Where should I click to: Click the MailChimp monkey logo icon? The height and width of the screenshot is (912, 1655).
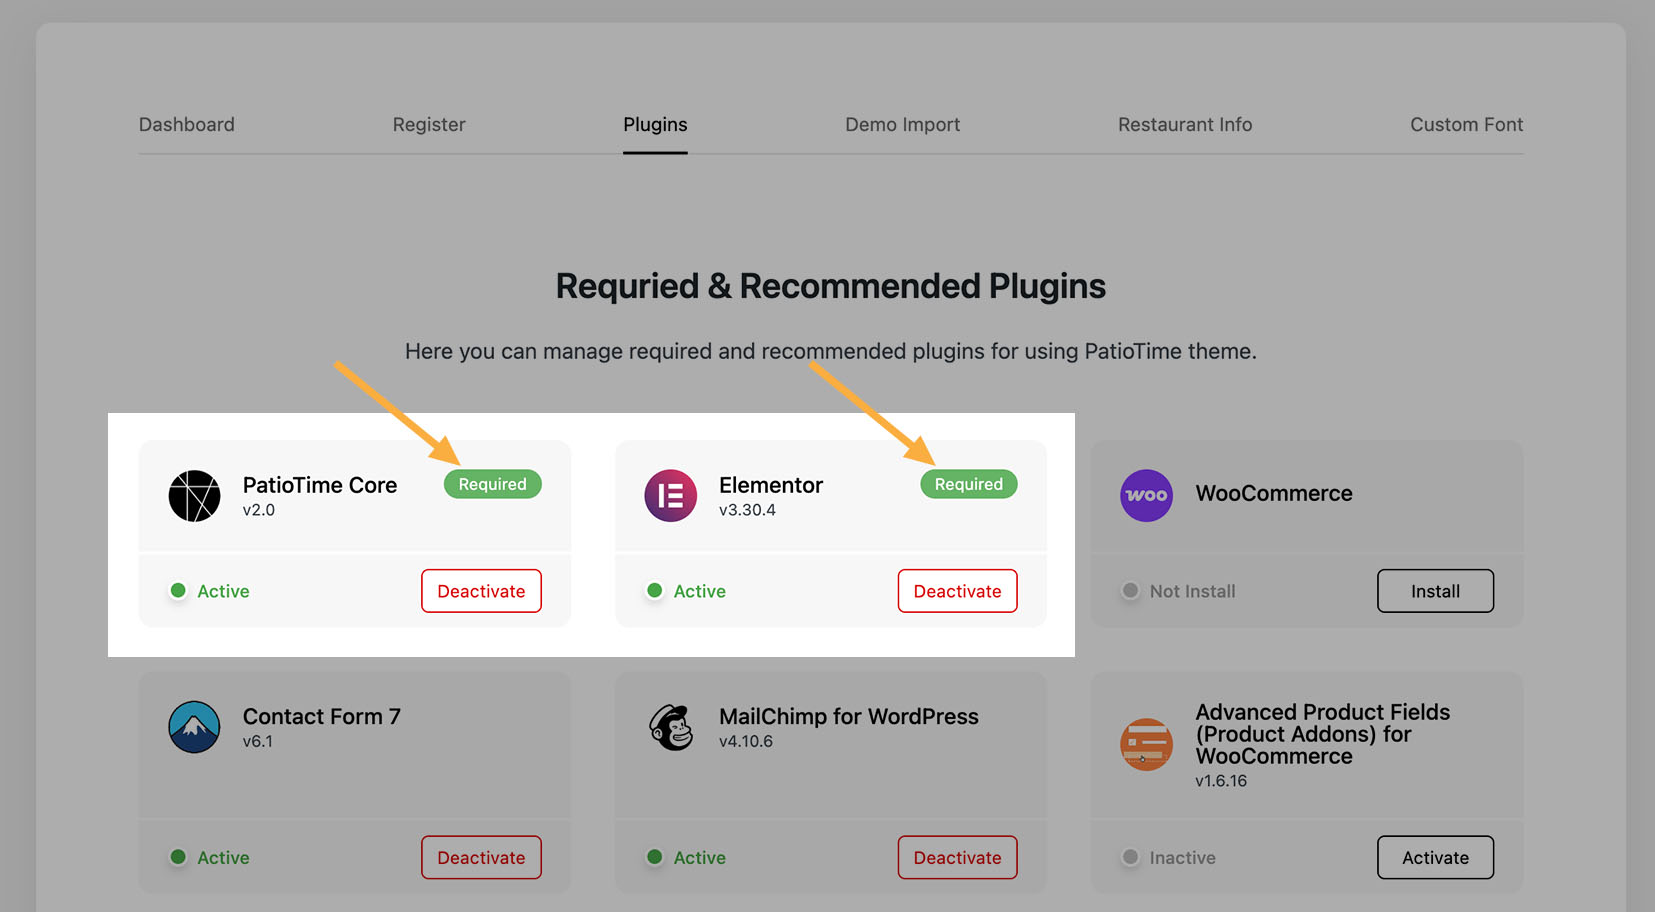click(670, 727)
